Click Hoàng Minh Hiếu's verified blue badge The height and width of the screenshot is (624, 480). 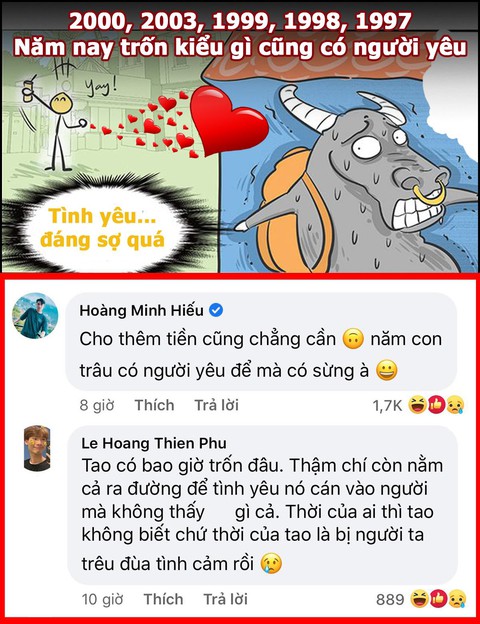pos(216,310)
